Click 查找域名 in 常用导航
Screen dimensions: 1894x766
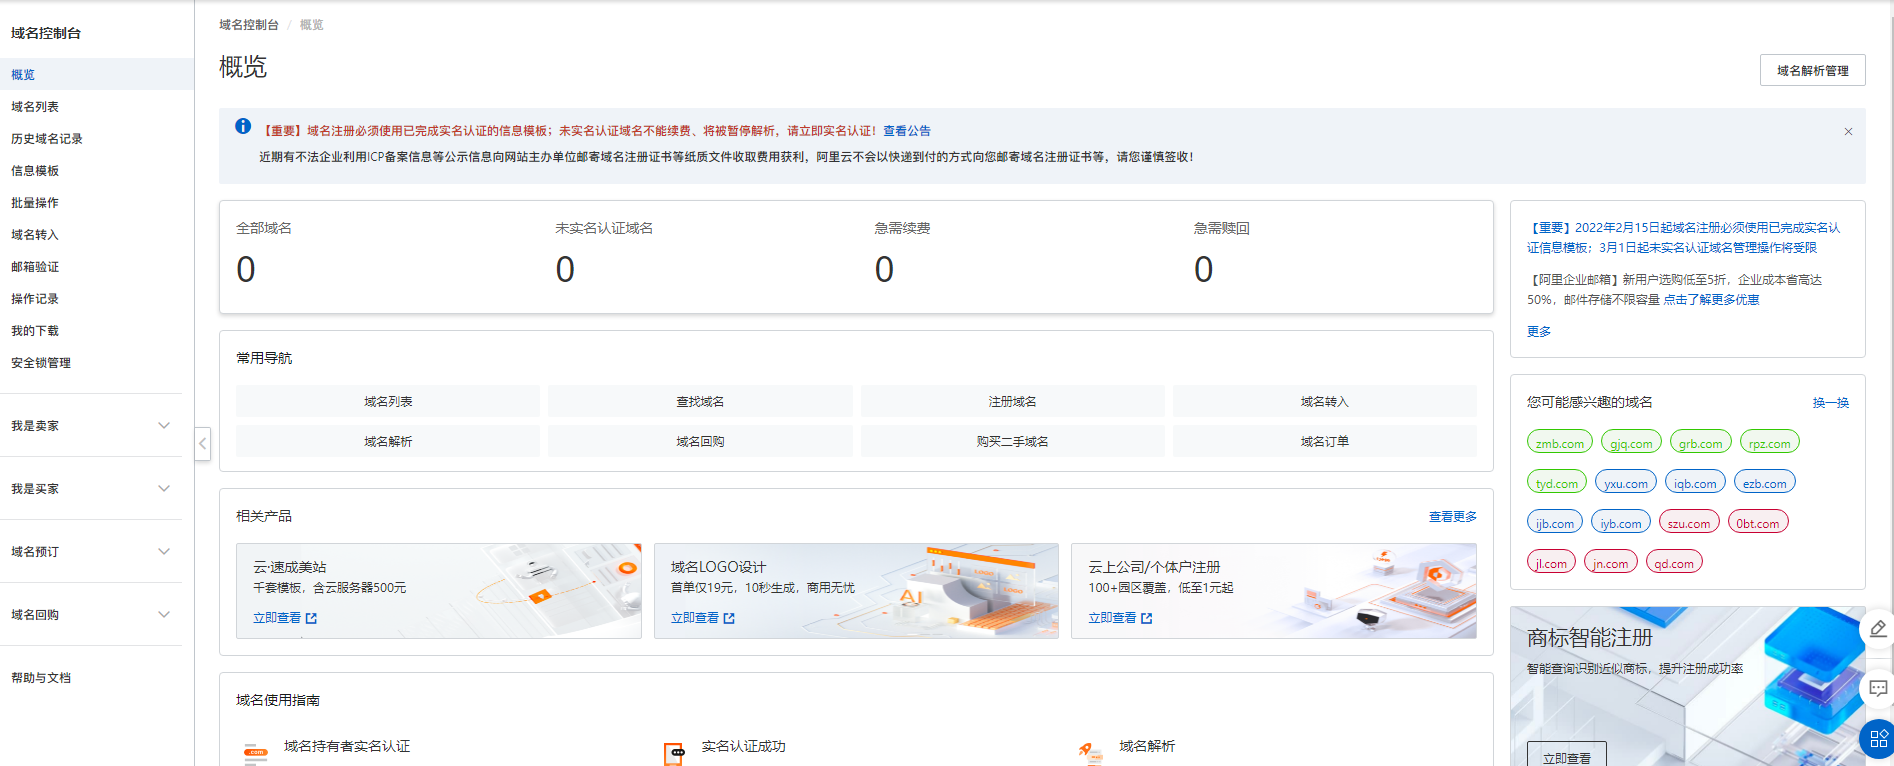click(700, 402)
